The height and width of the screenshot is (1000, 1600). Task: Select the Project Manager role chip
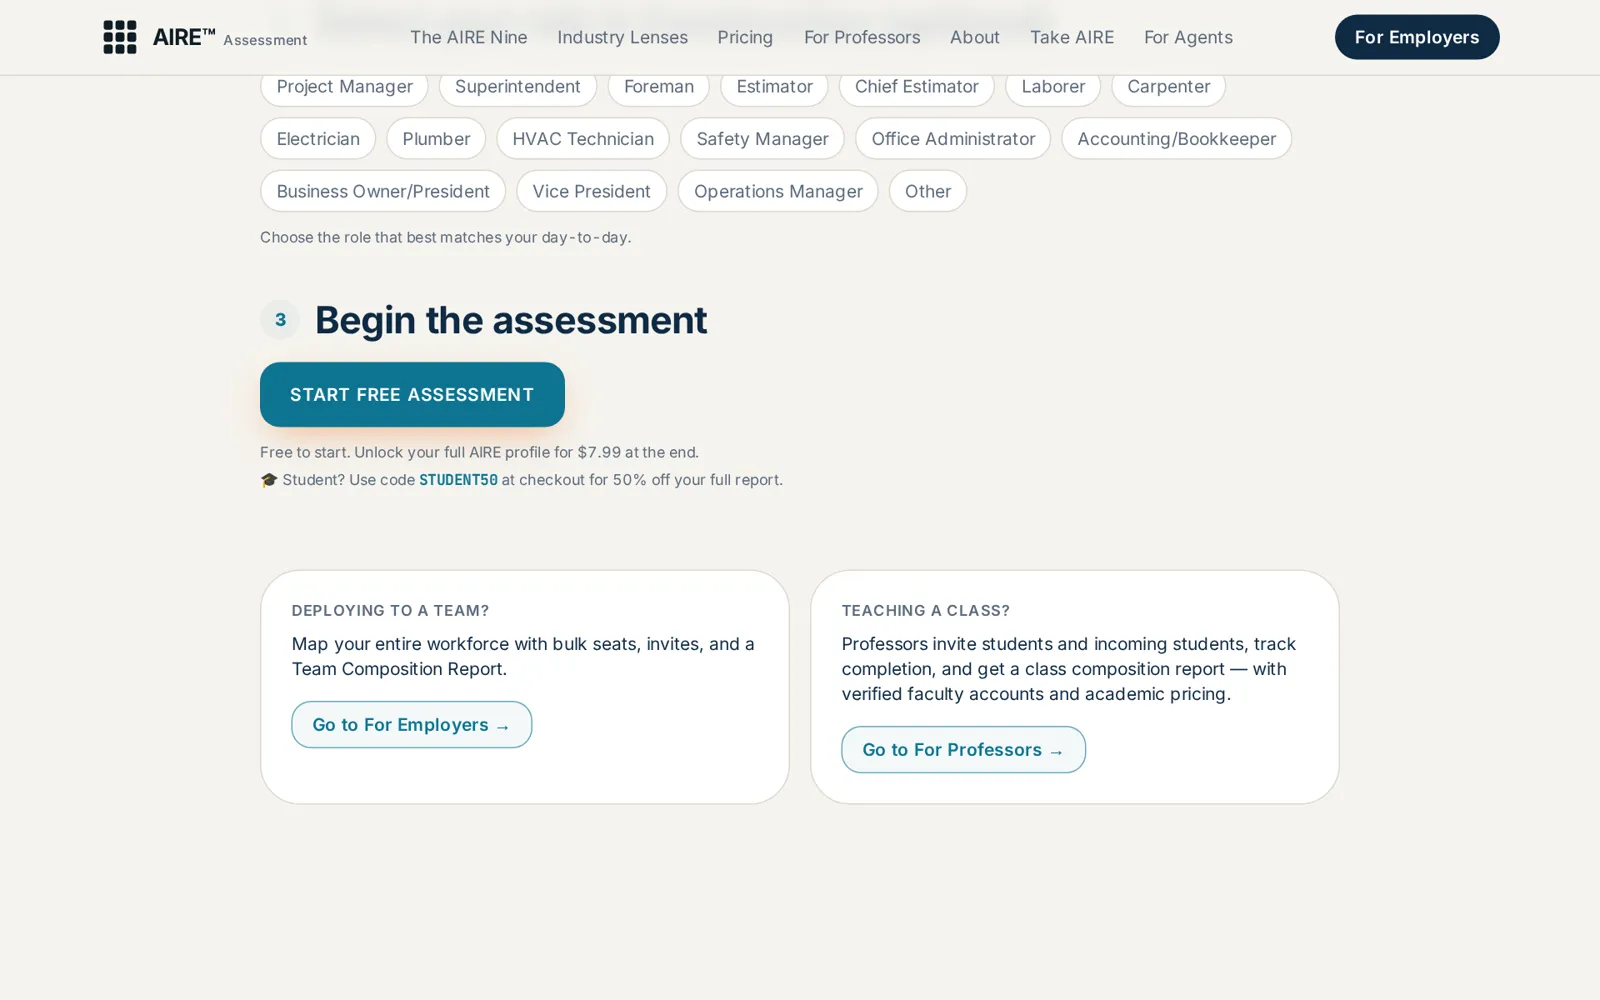[344, 87]
